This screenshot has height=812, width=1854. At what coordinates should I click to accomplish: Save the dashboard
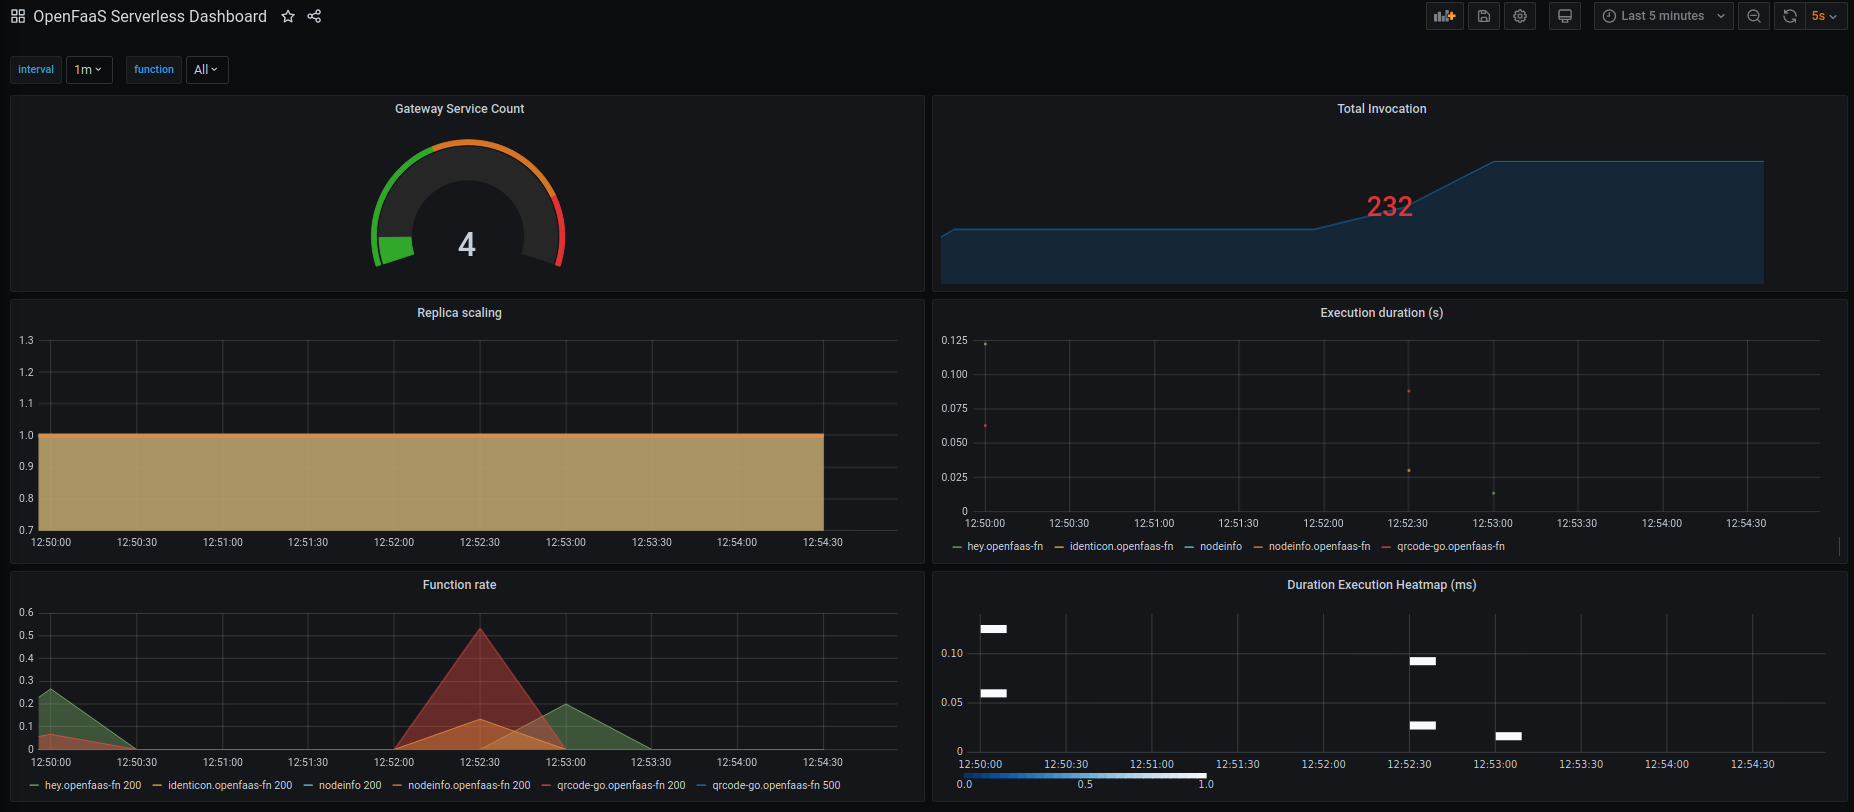tap(1484, 16)
